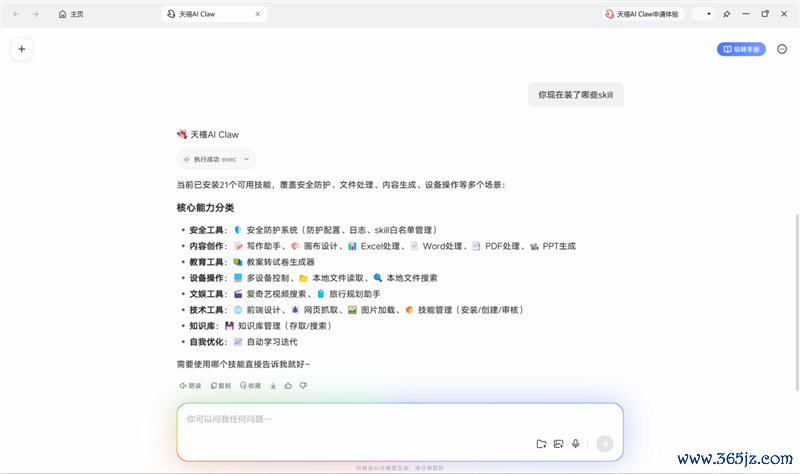This screenshot has width=800, height=474.
Task: Start voice input with microphone icon
Action: click(576, 444)
